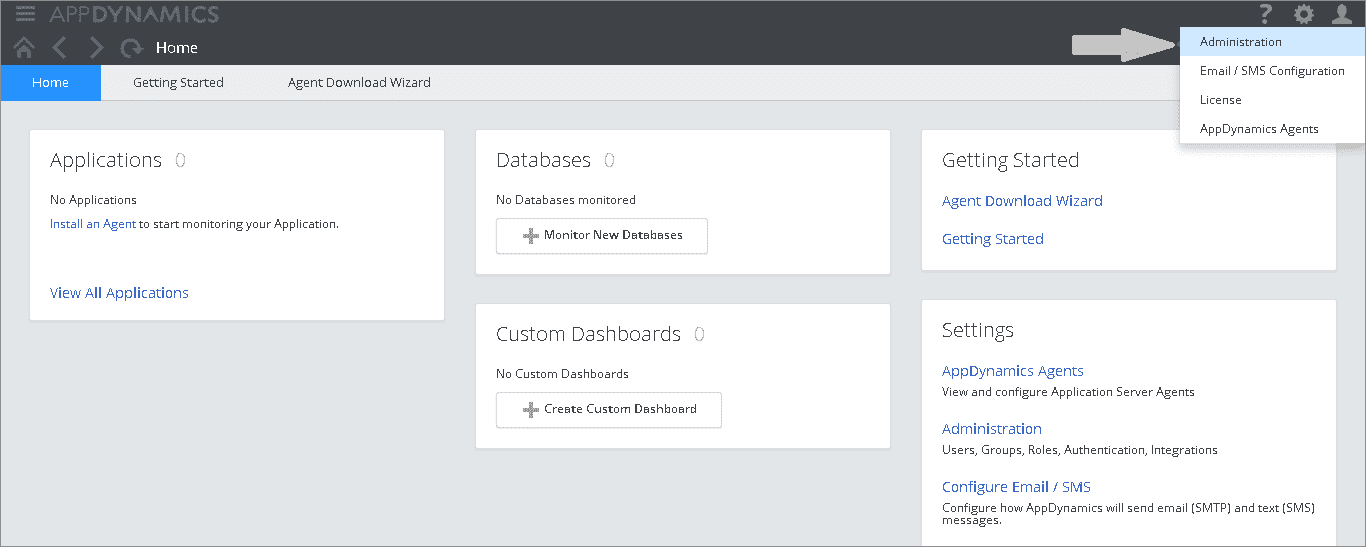The image size is (1366, 547).
Task: Go back with the left arrow icon
Action: point(60,47)
